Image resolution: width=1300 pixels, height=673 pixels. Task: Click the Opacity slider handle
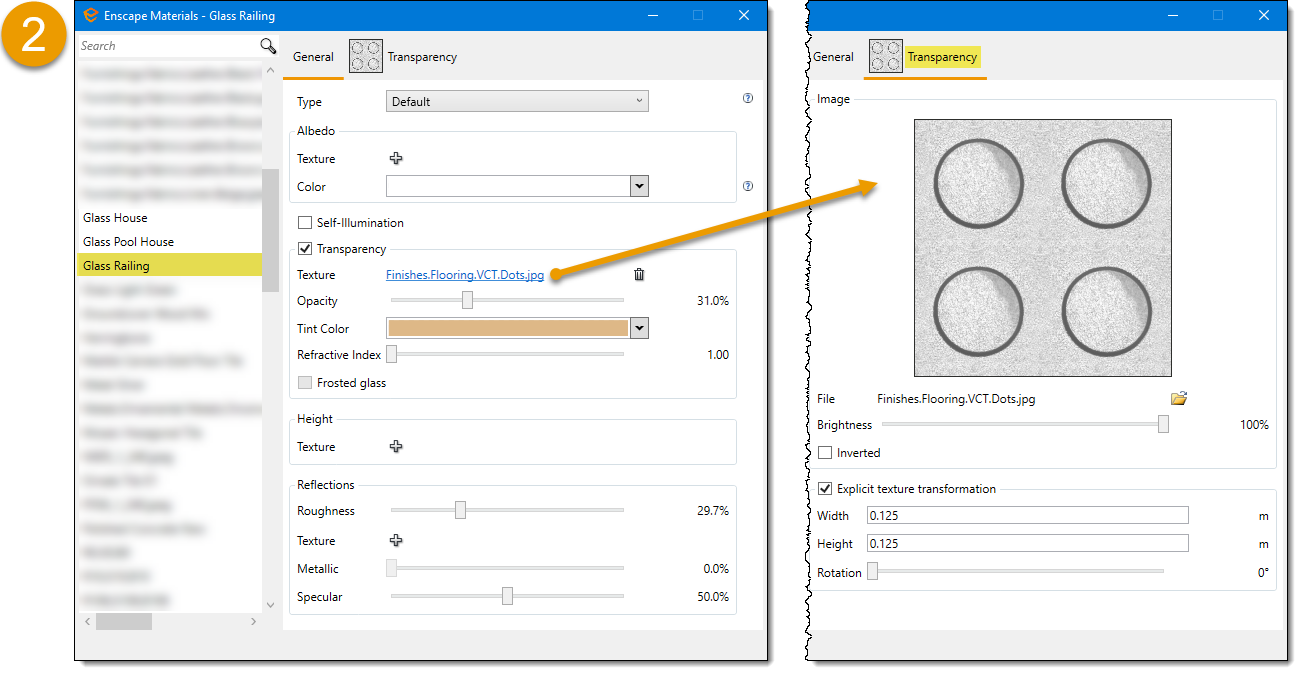point(467,301)
